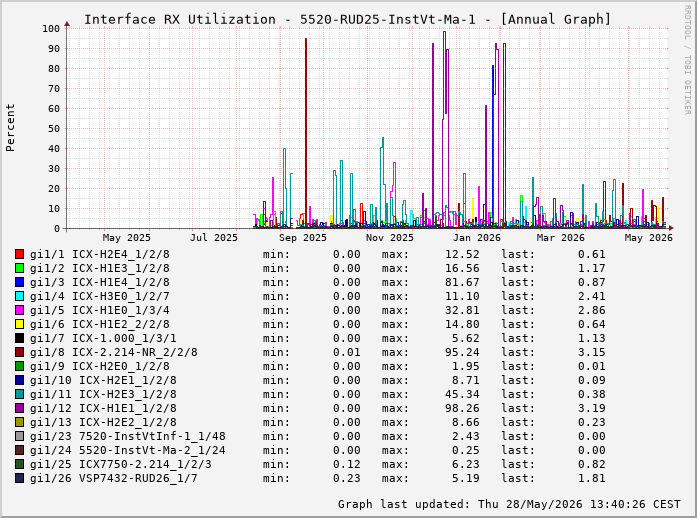Click the red gi1/1 legend swatch
Viewport: 697px width, 518px height.
click(19, 254)
